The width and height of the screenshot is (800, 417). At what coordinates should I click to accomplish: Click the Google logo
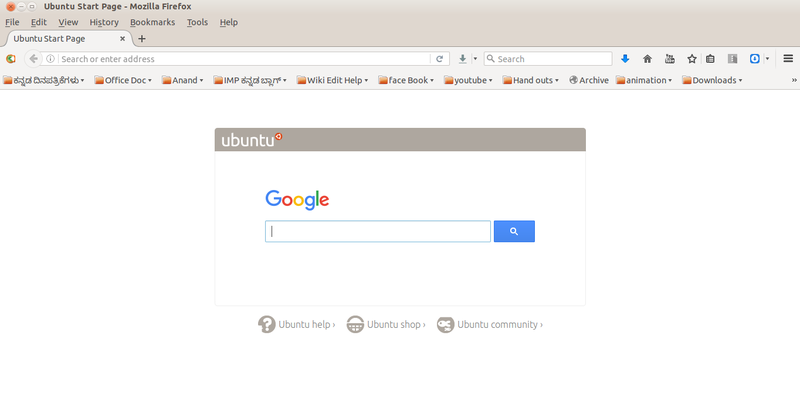[297, 200]
